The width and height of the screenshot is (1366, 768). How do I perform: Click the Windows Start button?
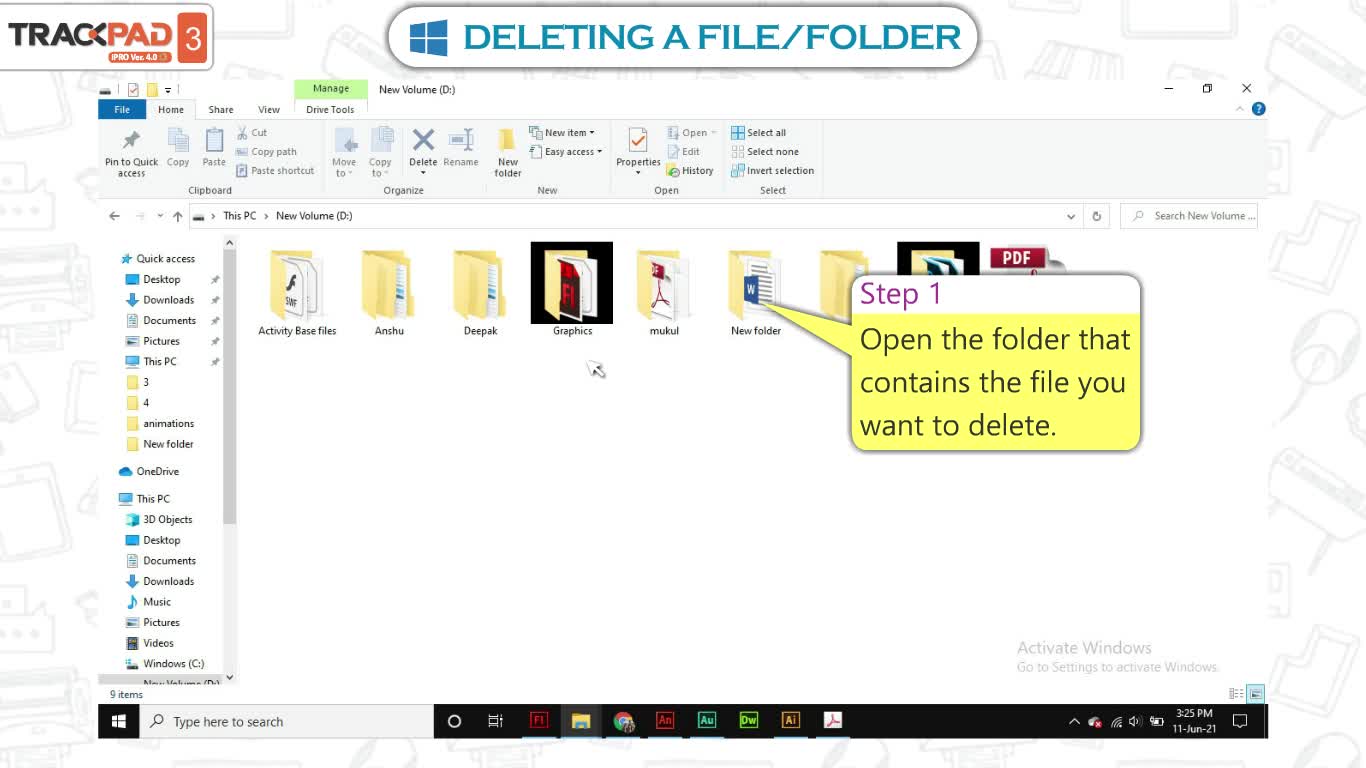coord(119,721)
